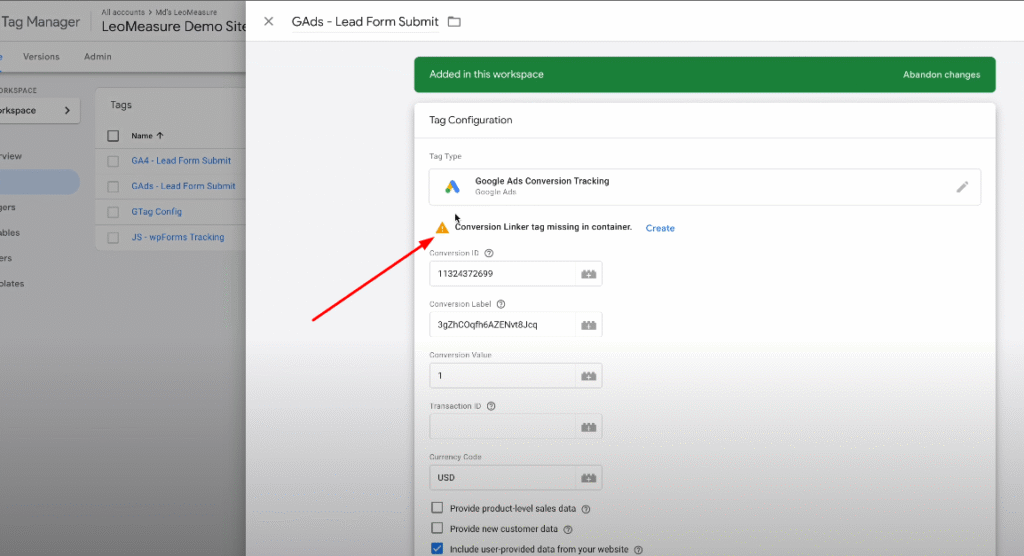This screenshot has height=556, width=1024.
Task: Click Create to add Conversion Linker tag
Action: point(660,228)
